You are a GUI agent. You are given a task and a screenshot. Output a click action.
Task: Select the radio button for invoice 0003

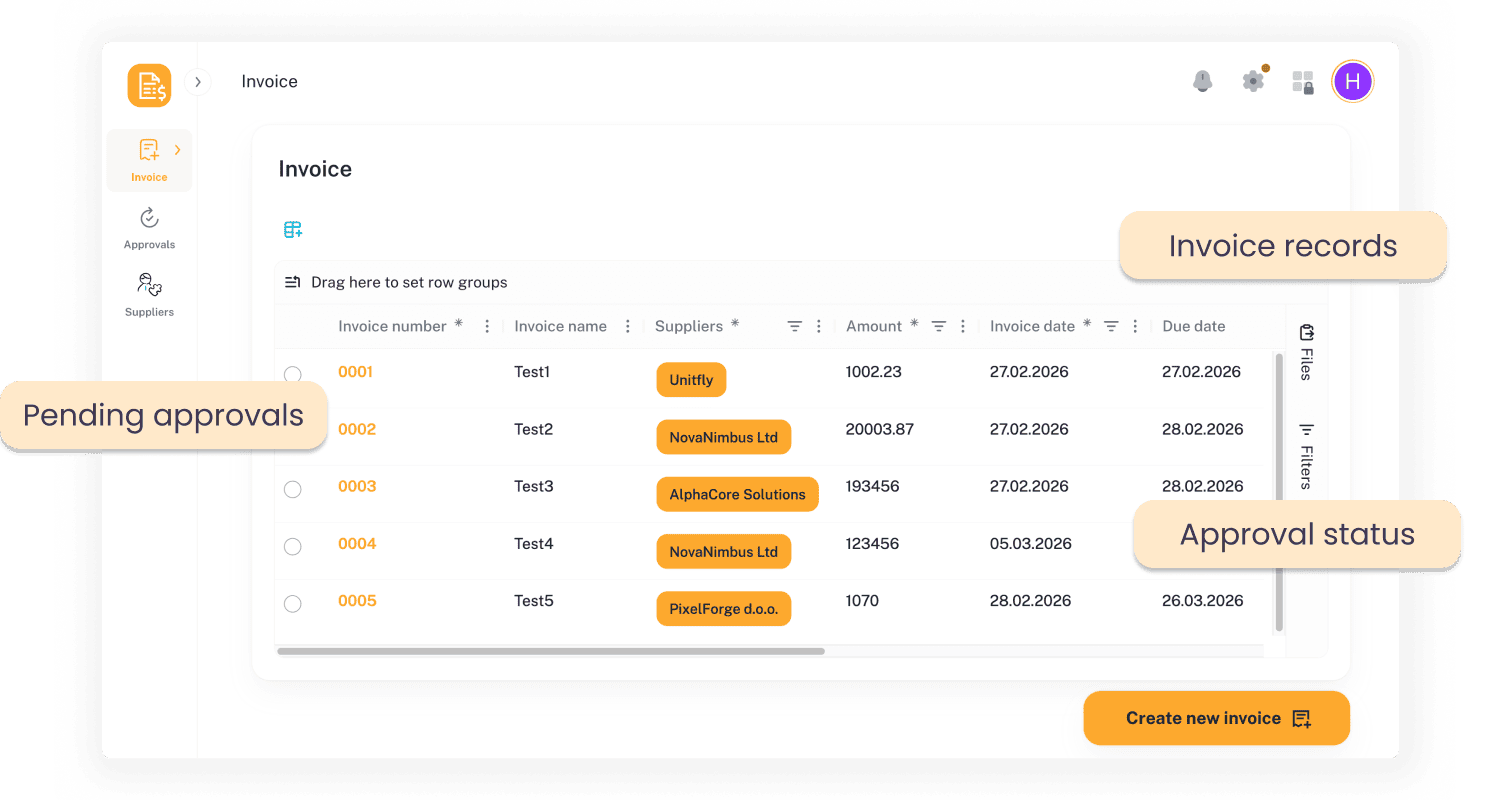pyautogui.click(x=292, y=489)
